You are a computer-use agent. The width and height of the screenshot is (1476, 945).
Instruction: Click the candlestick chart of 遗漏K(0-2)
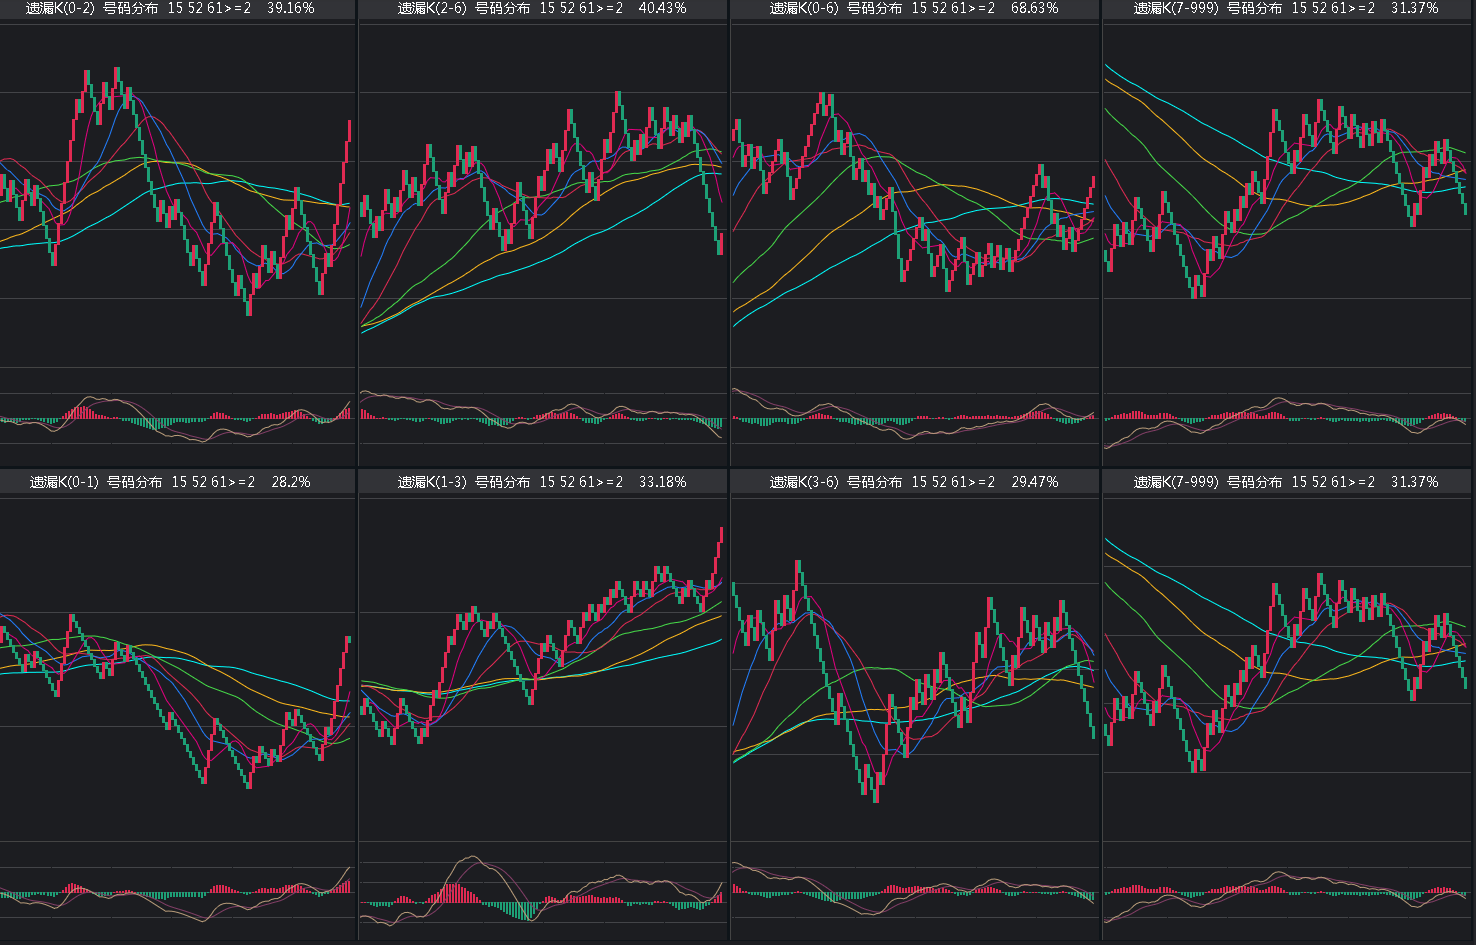[178, 195]
